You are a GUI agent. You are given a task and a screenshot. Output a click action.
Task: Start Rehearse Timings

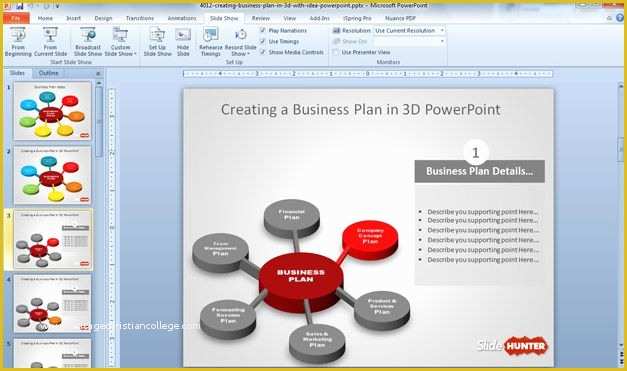(210, 42)
